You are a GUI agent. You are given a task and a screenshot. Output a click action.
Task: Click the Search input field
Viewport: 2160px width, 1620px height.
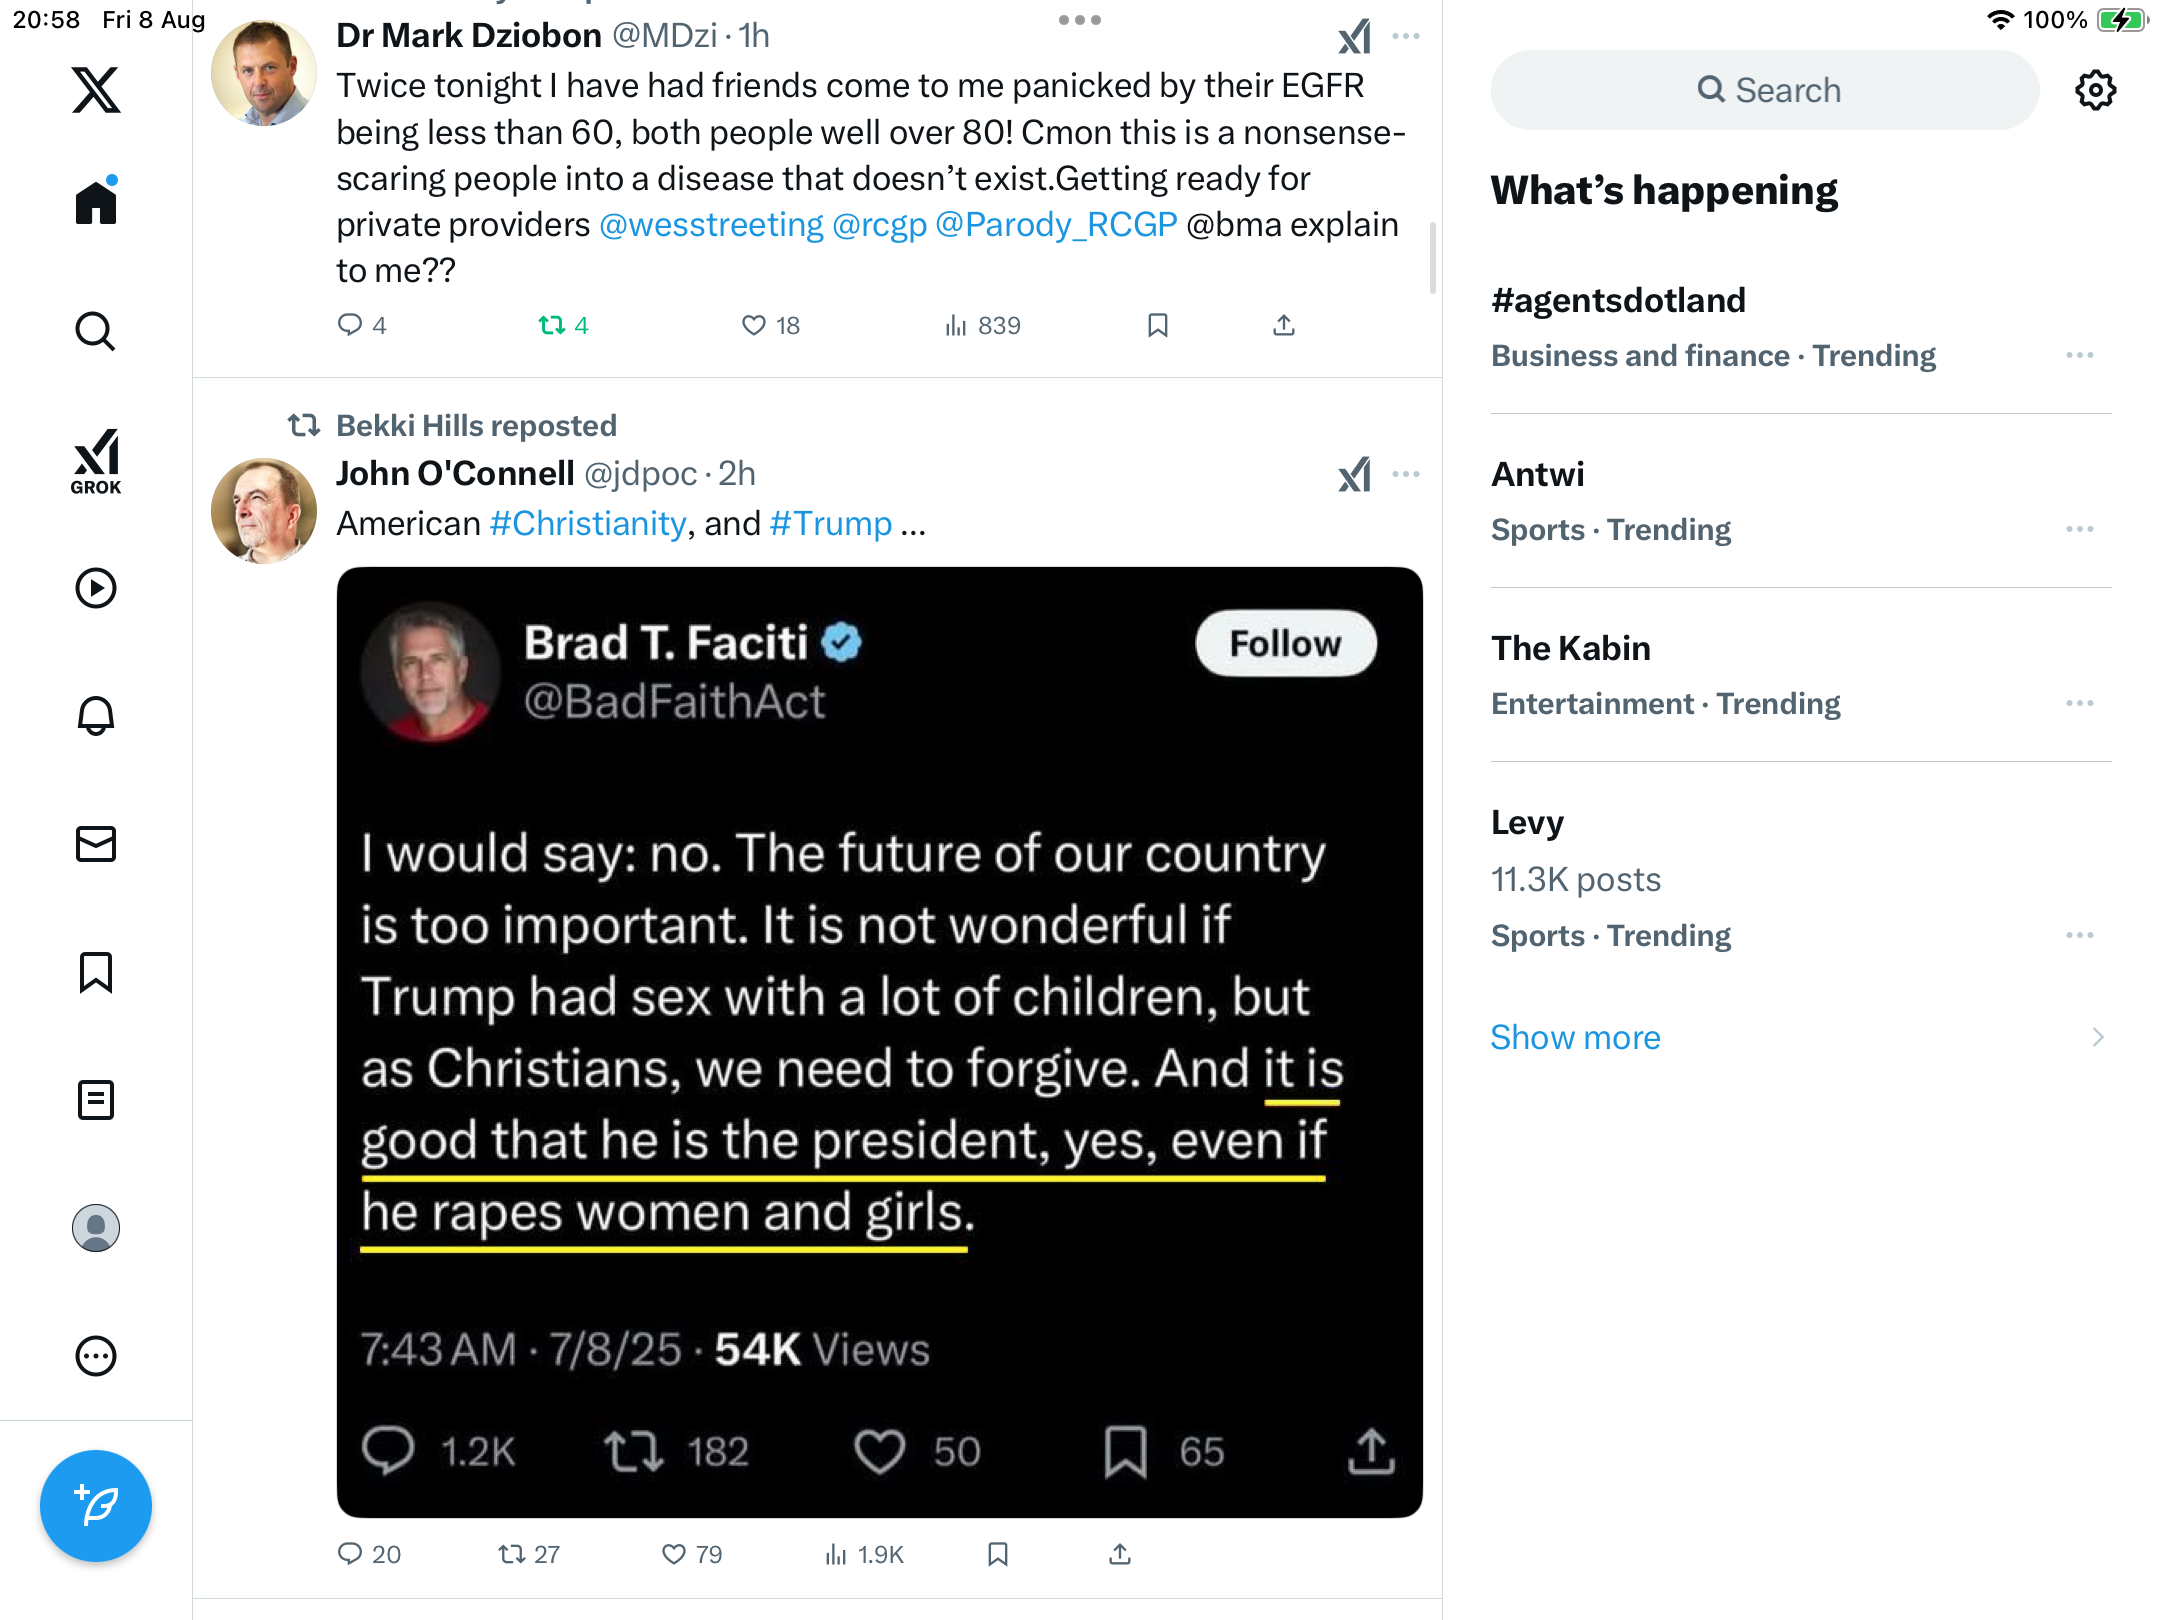click(1765, 90)
